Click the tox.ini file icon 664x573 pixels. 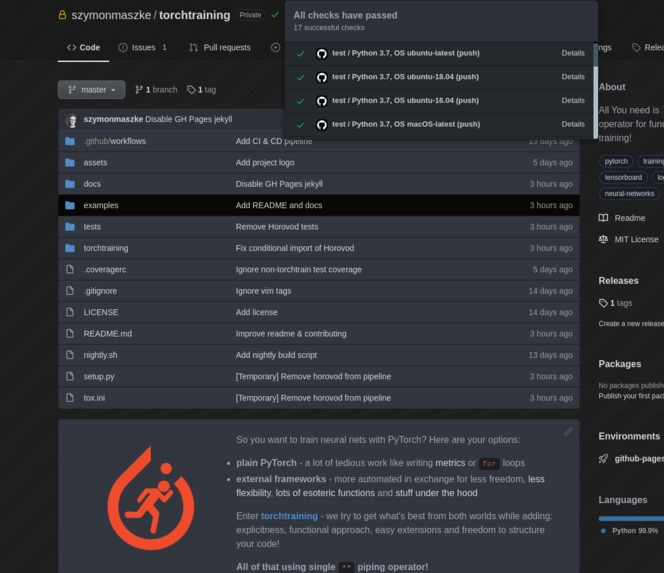tap(70, 398)
